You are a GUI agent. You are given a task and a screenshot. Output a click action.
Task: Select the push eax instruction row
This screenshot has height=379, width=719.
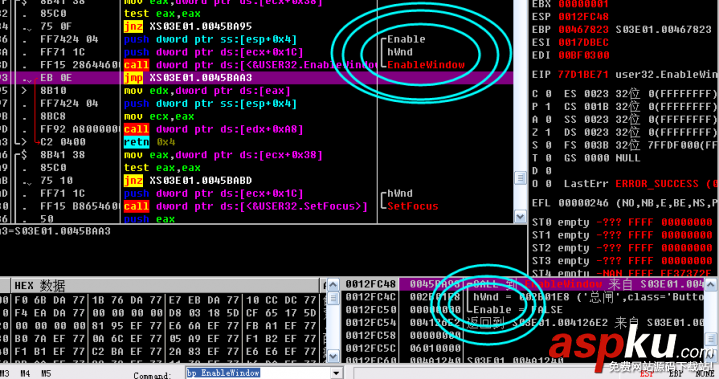(149, 219)
